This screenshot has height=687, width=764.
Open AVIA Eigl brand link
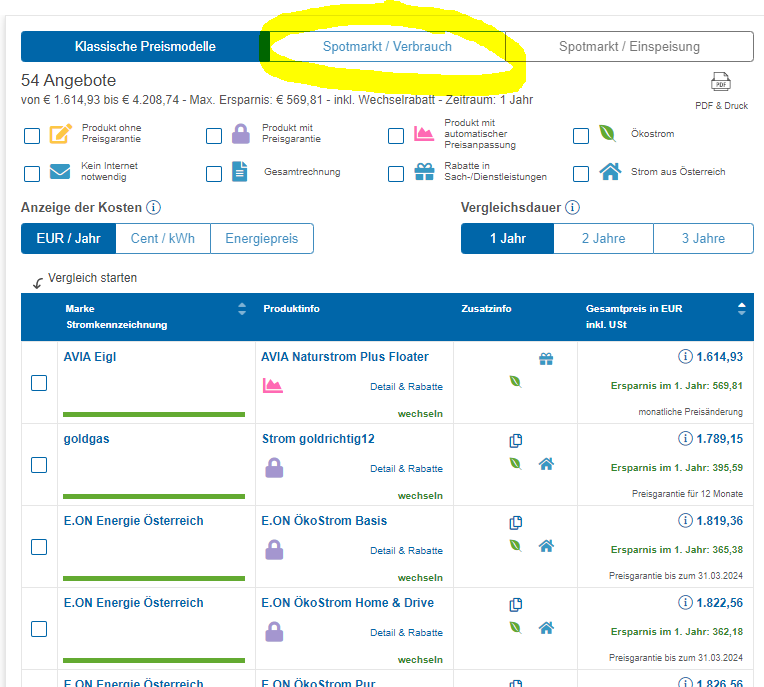click(x=90, y=357)
